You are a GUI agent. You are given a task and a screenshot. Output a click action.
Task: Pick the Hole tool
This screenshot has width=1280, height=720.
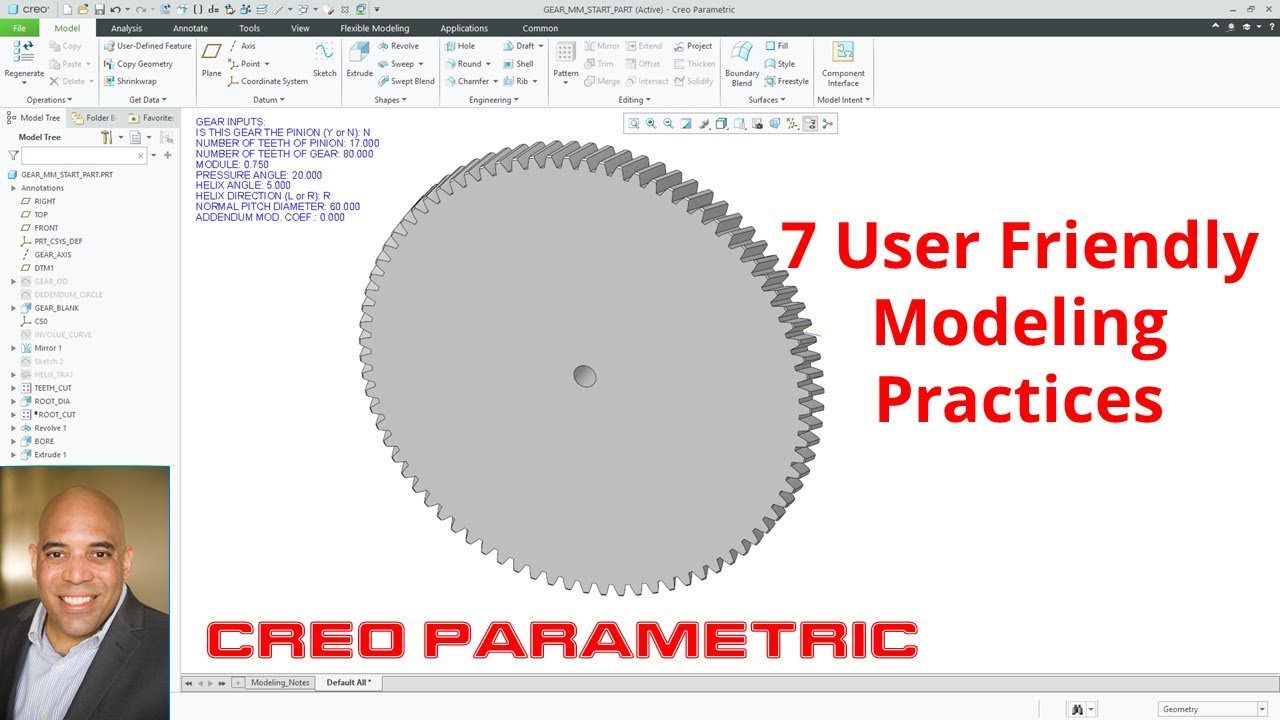(460, 46)
